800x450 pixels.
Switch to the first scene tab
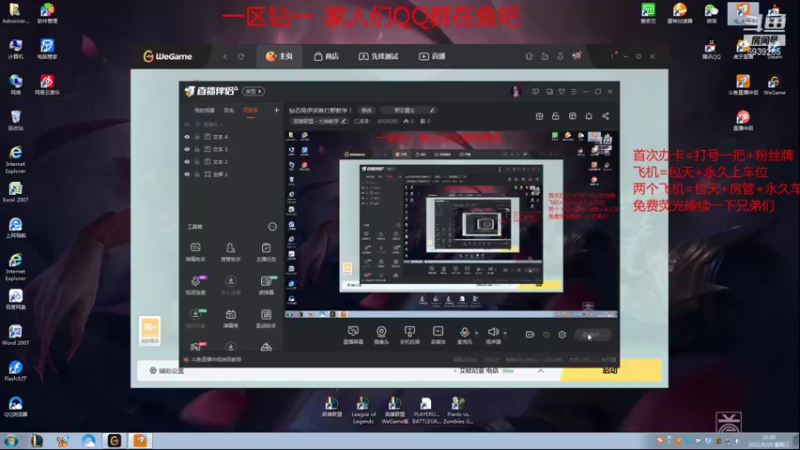205,110
